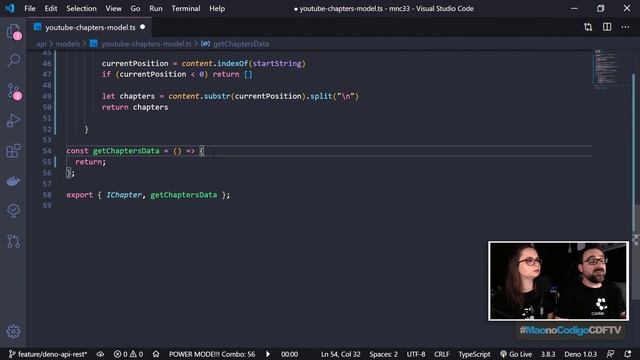640x360 pixels.
Task: Click the webcam video overlay
Action: (x=558, y=281)
